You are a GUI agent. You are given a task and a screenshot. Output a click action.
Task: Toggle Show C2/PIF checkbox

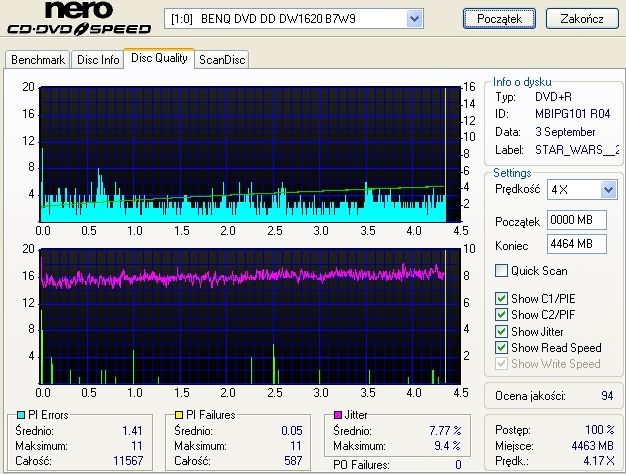pyautogui.click(x=501, y=315)
